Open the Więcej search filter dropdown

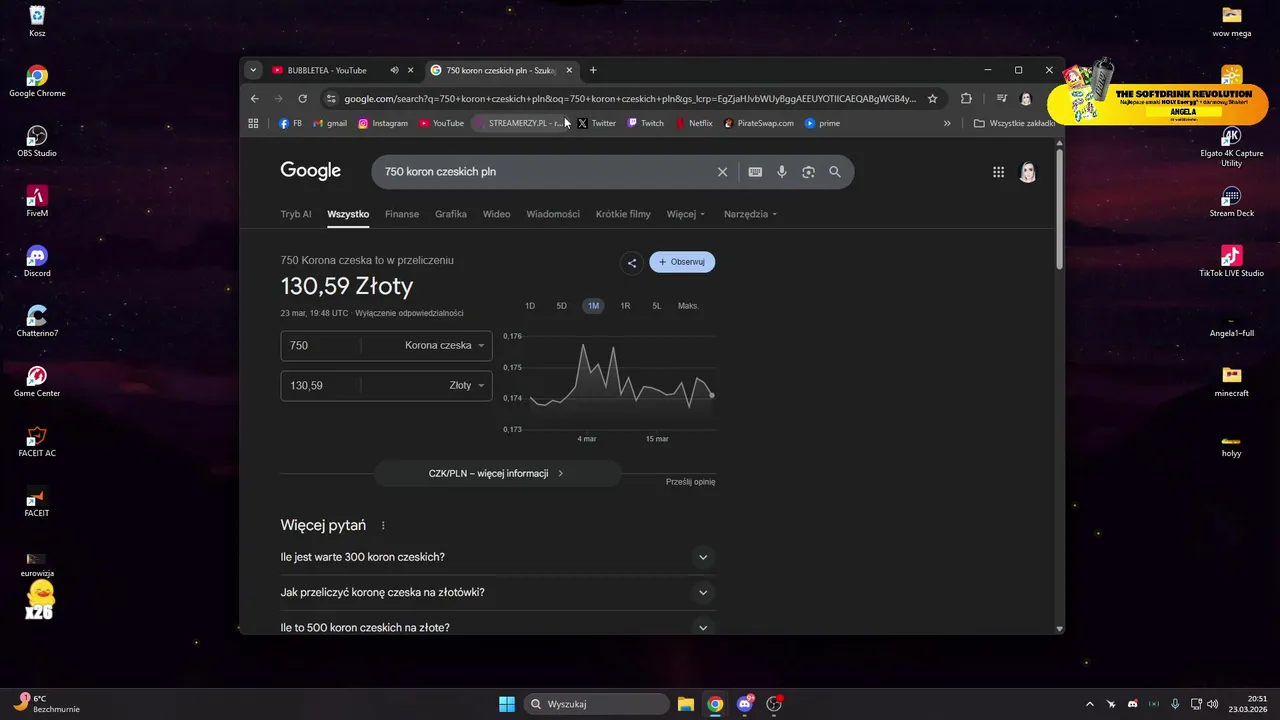tap(686, 214)
